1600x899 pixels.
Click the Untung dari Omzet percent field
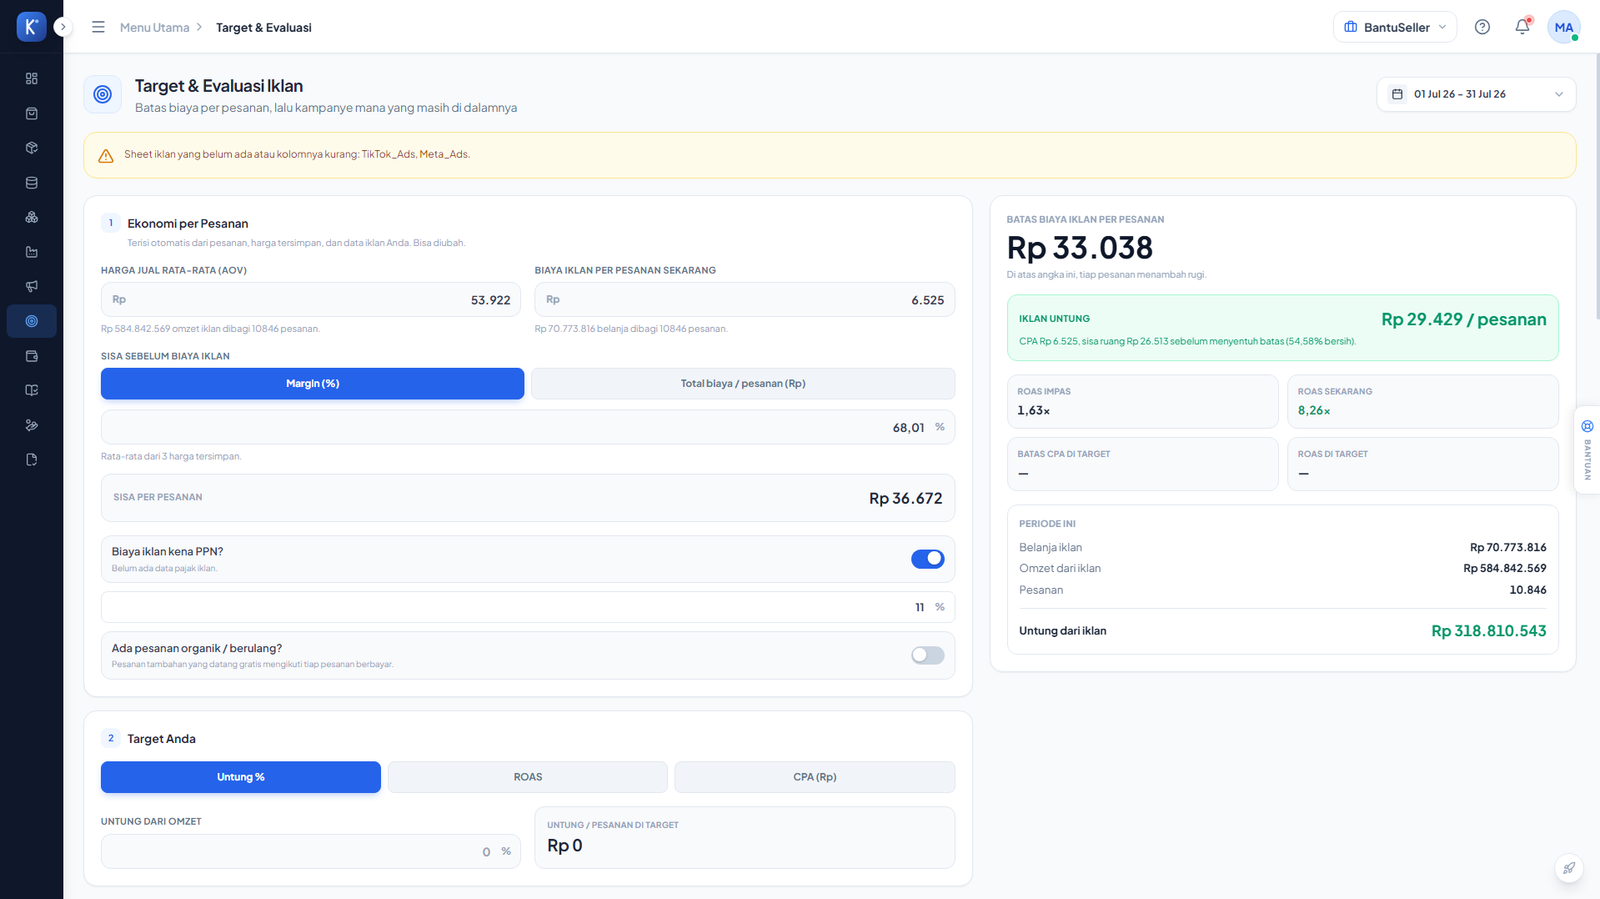[311, 852]
